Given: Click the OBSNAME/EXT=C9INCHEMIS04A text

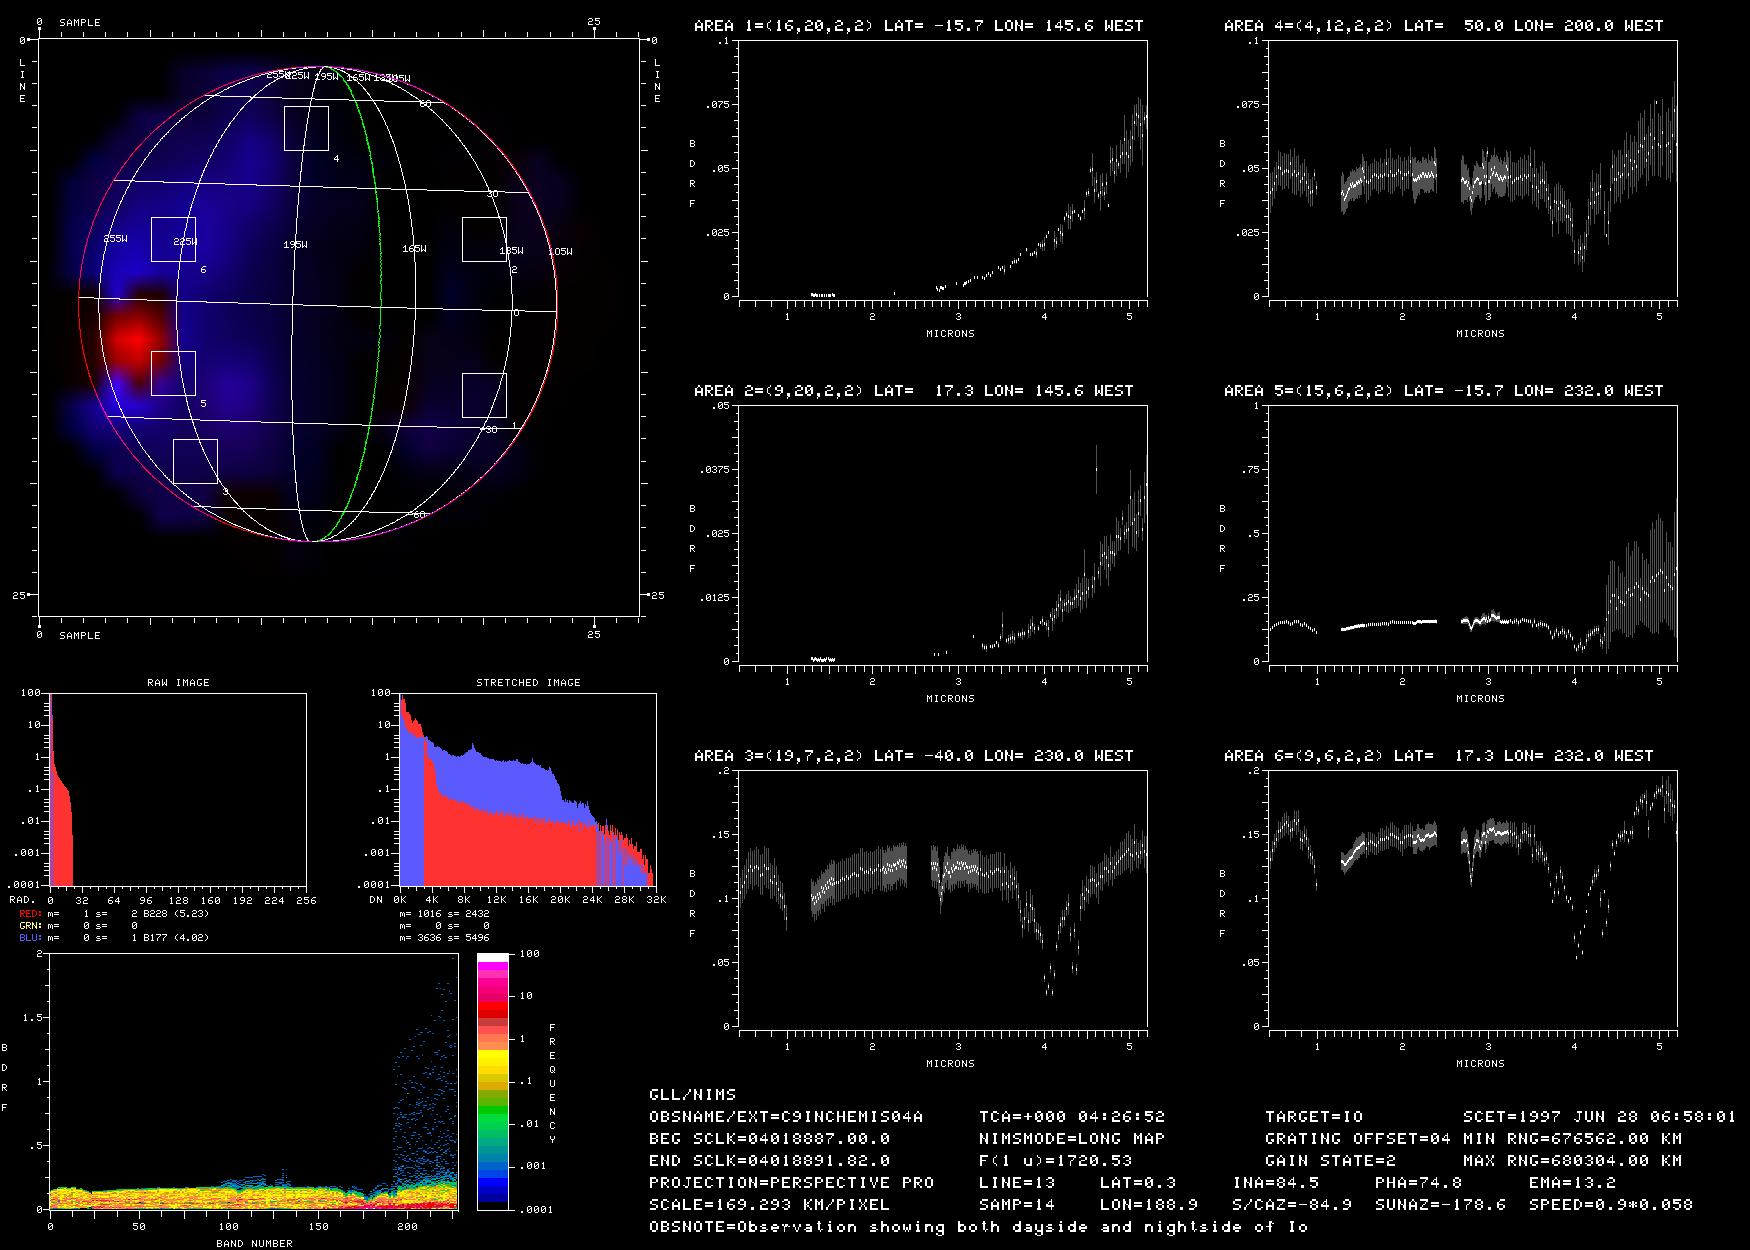Looking at the screenshot, I should [x=786, y=1116].
